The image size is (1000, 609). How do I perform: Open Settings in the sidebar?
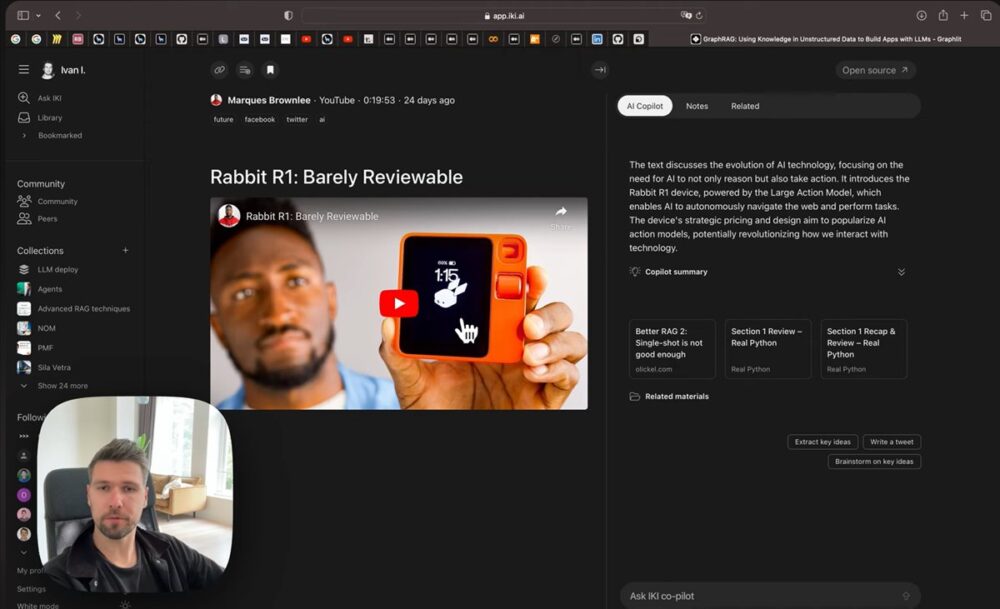[31, 589]
